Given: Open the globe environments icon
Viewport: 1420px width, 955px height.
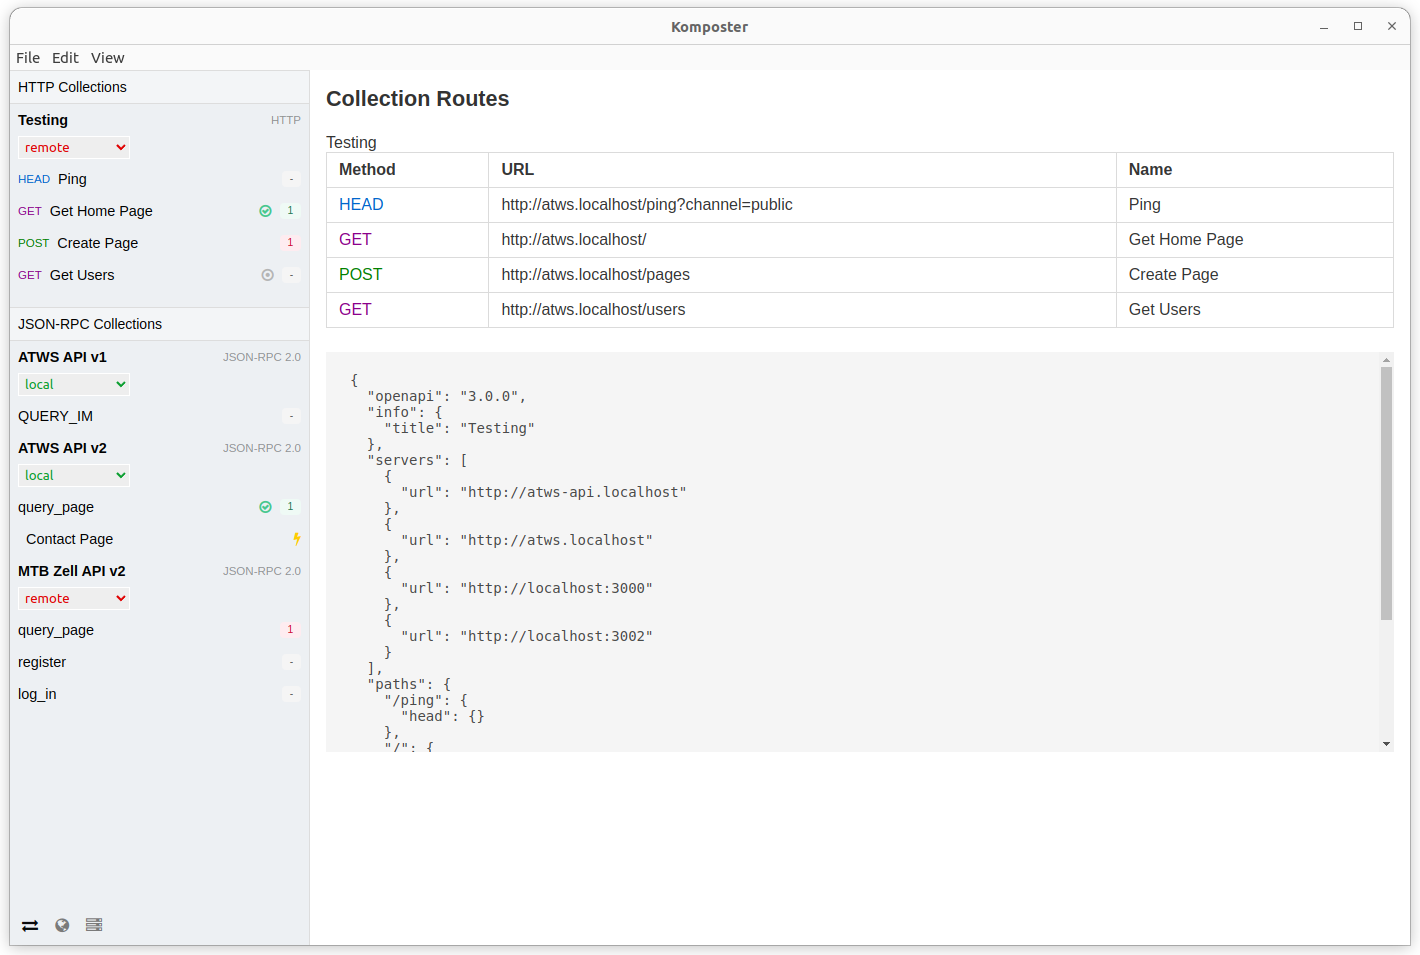Looking at the screenshot, I should coord(62,925).
